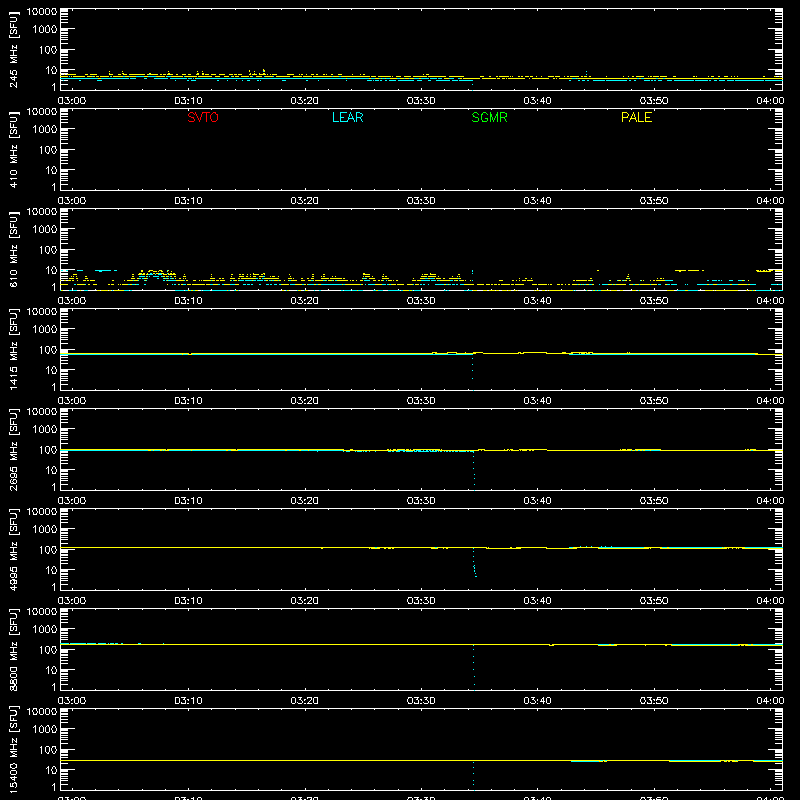
Task: Click the green SGMR station legend label
Action: (x=489, y=117)
